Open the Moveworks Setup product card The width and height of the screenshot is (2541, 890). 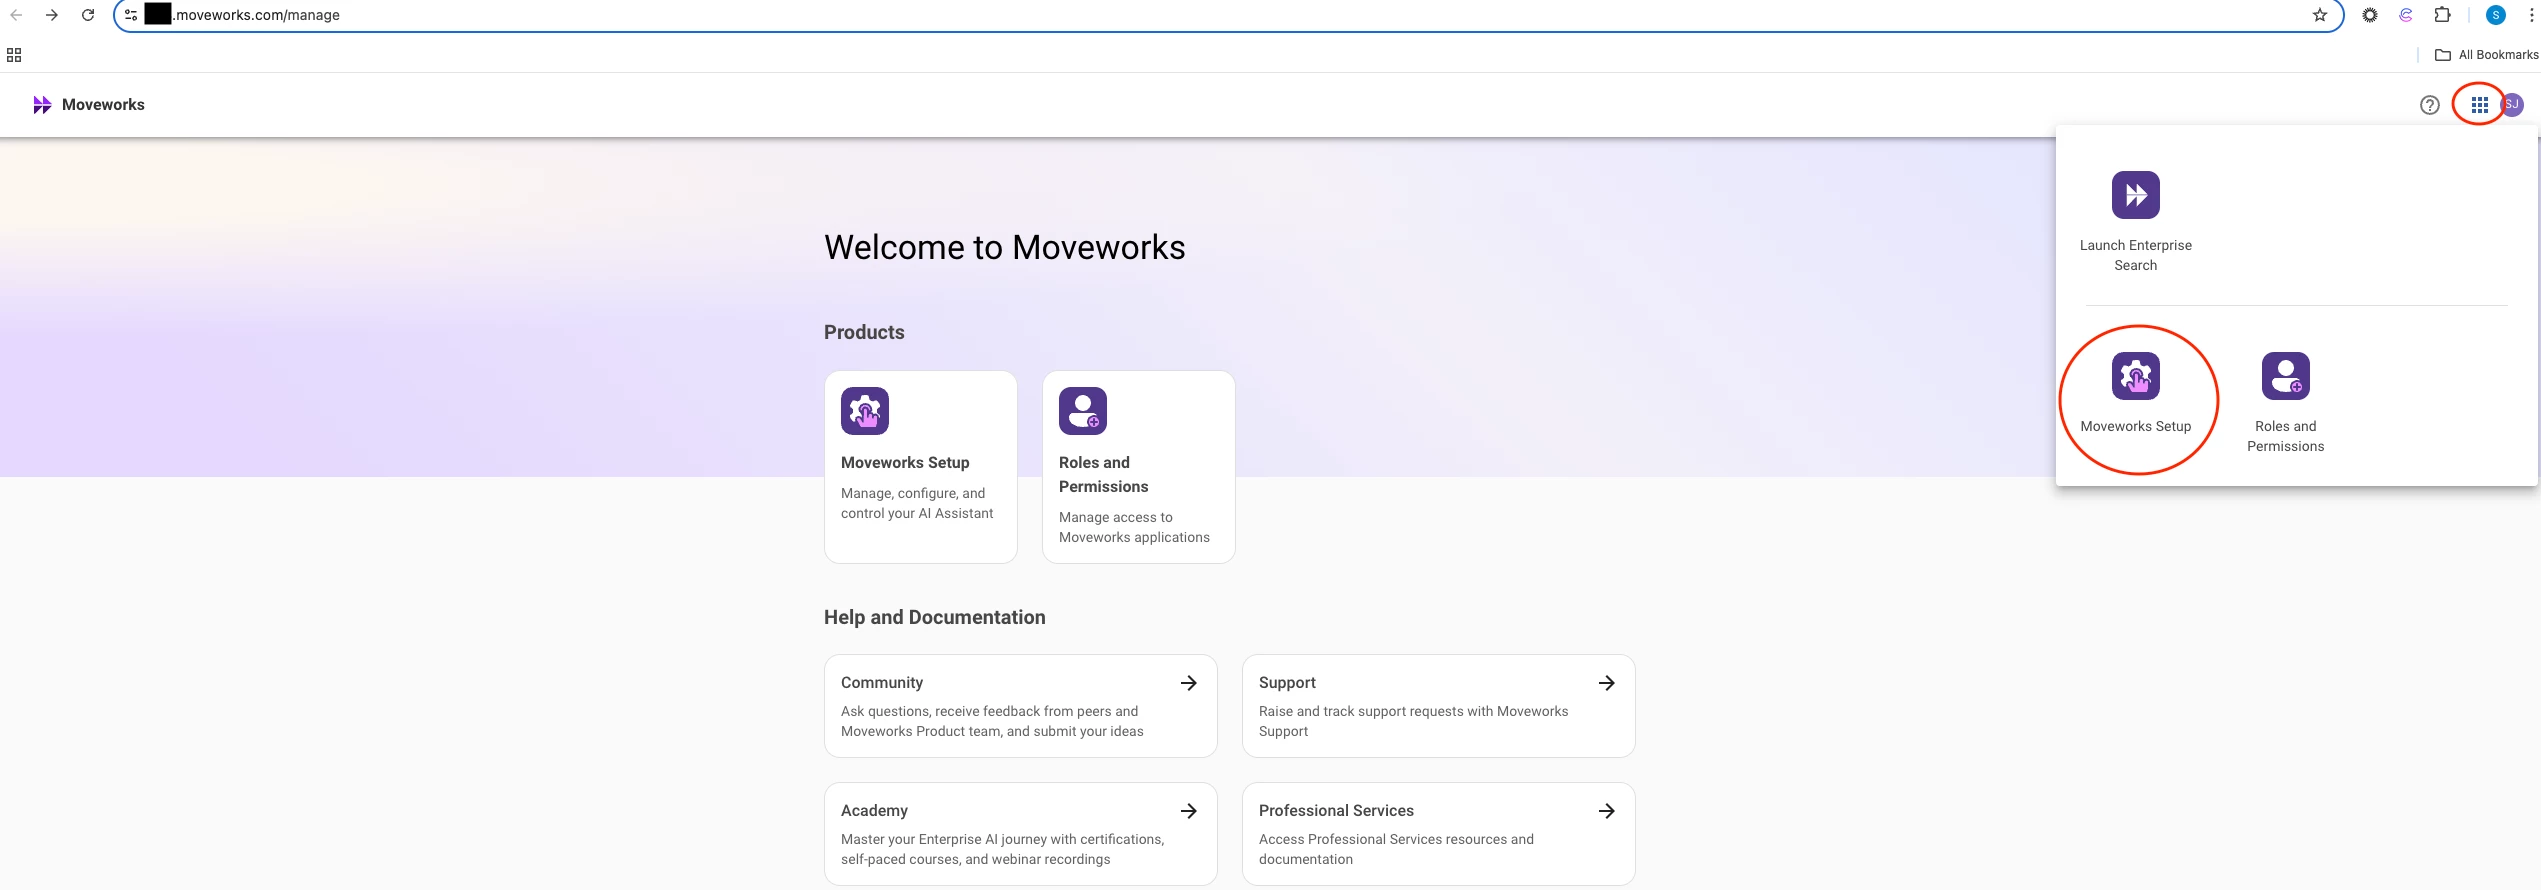point(920,467)
